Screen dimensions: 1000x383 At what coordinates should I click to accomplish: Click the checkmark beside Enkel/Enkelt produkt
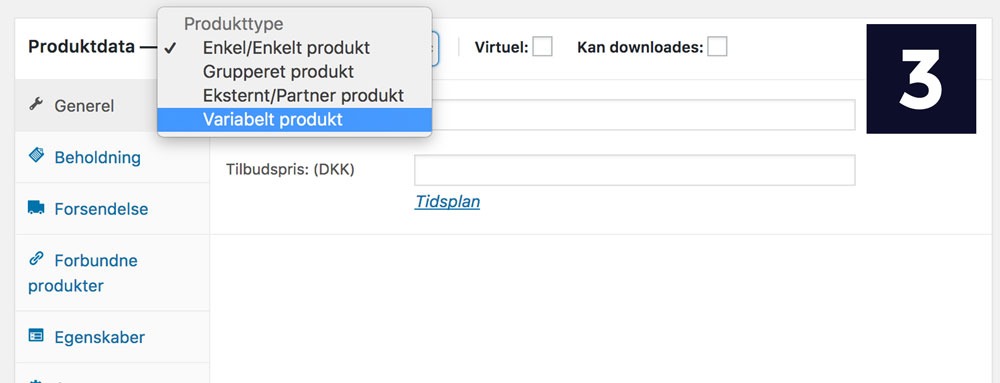click(170, 48)
